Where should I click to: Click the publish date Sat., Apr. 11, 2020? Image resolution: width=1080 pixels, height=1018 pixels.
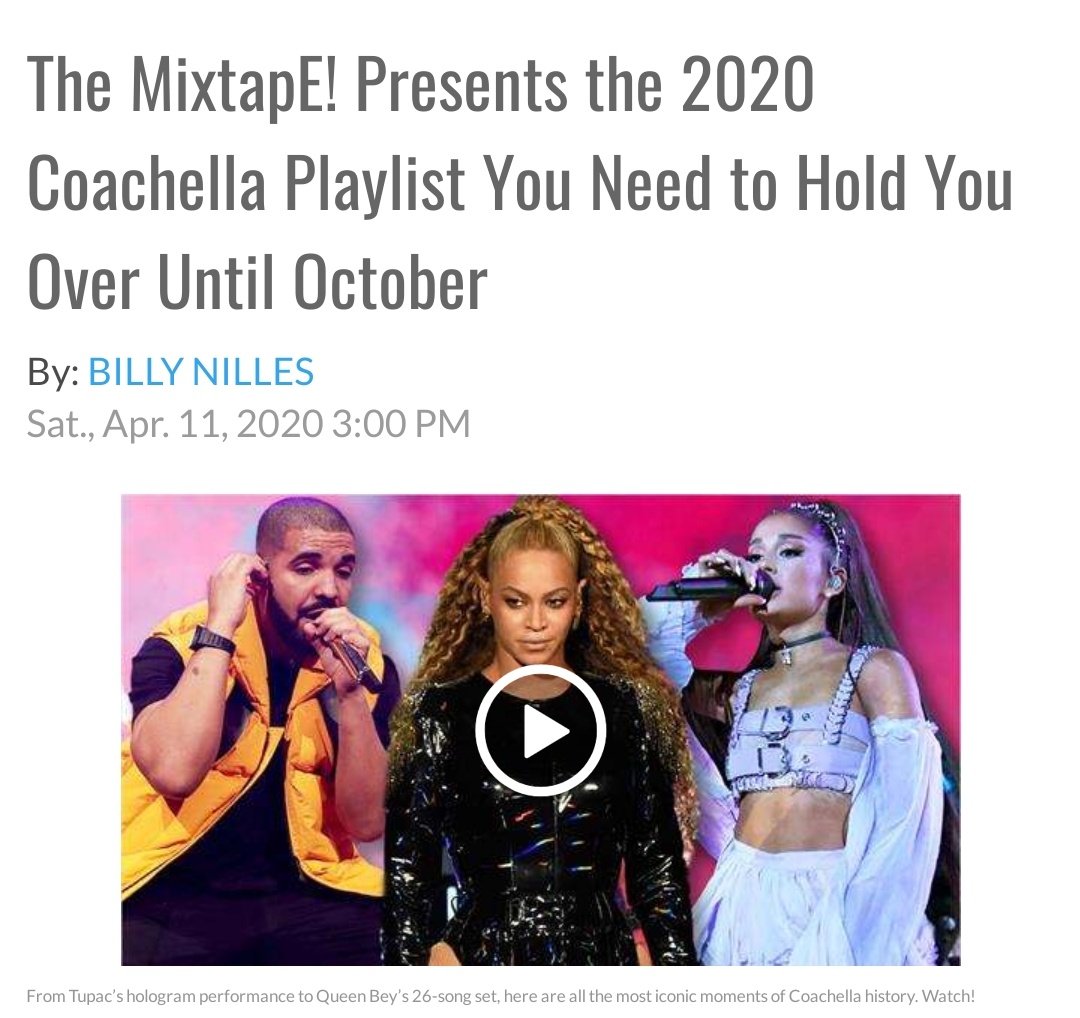(x=175, y=423)
